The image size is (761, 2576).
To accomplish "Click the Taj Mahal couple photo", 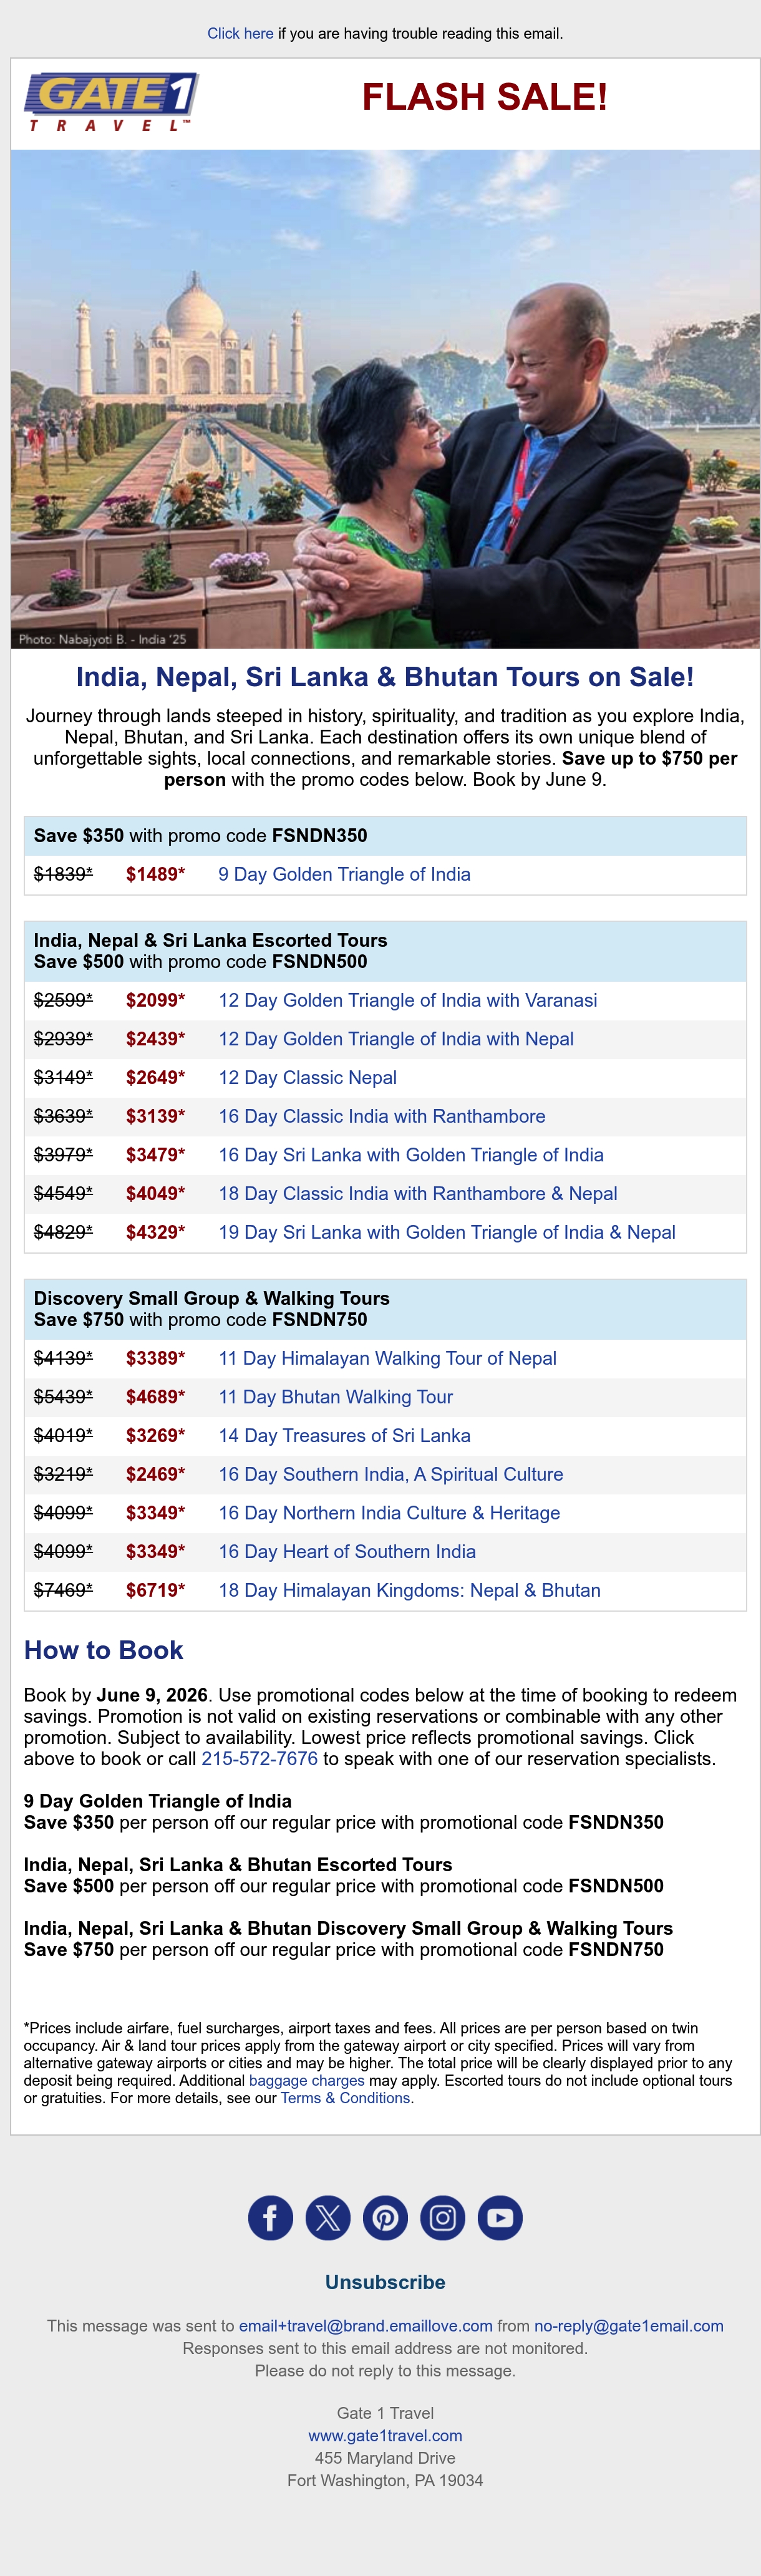I will pyautogui.click(x=385, y=399).
